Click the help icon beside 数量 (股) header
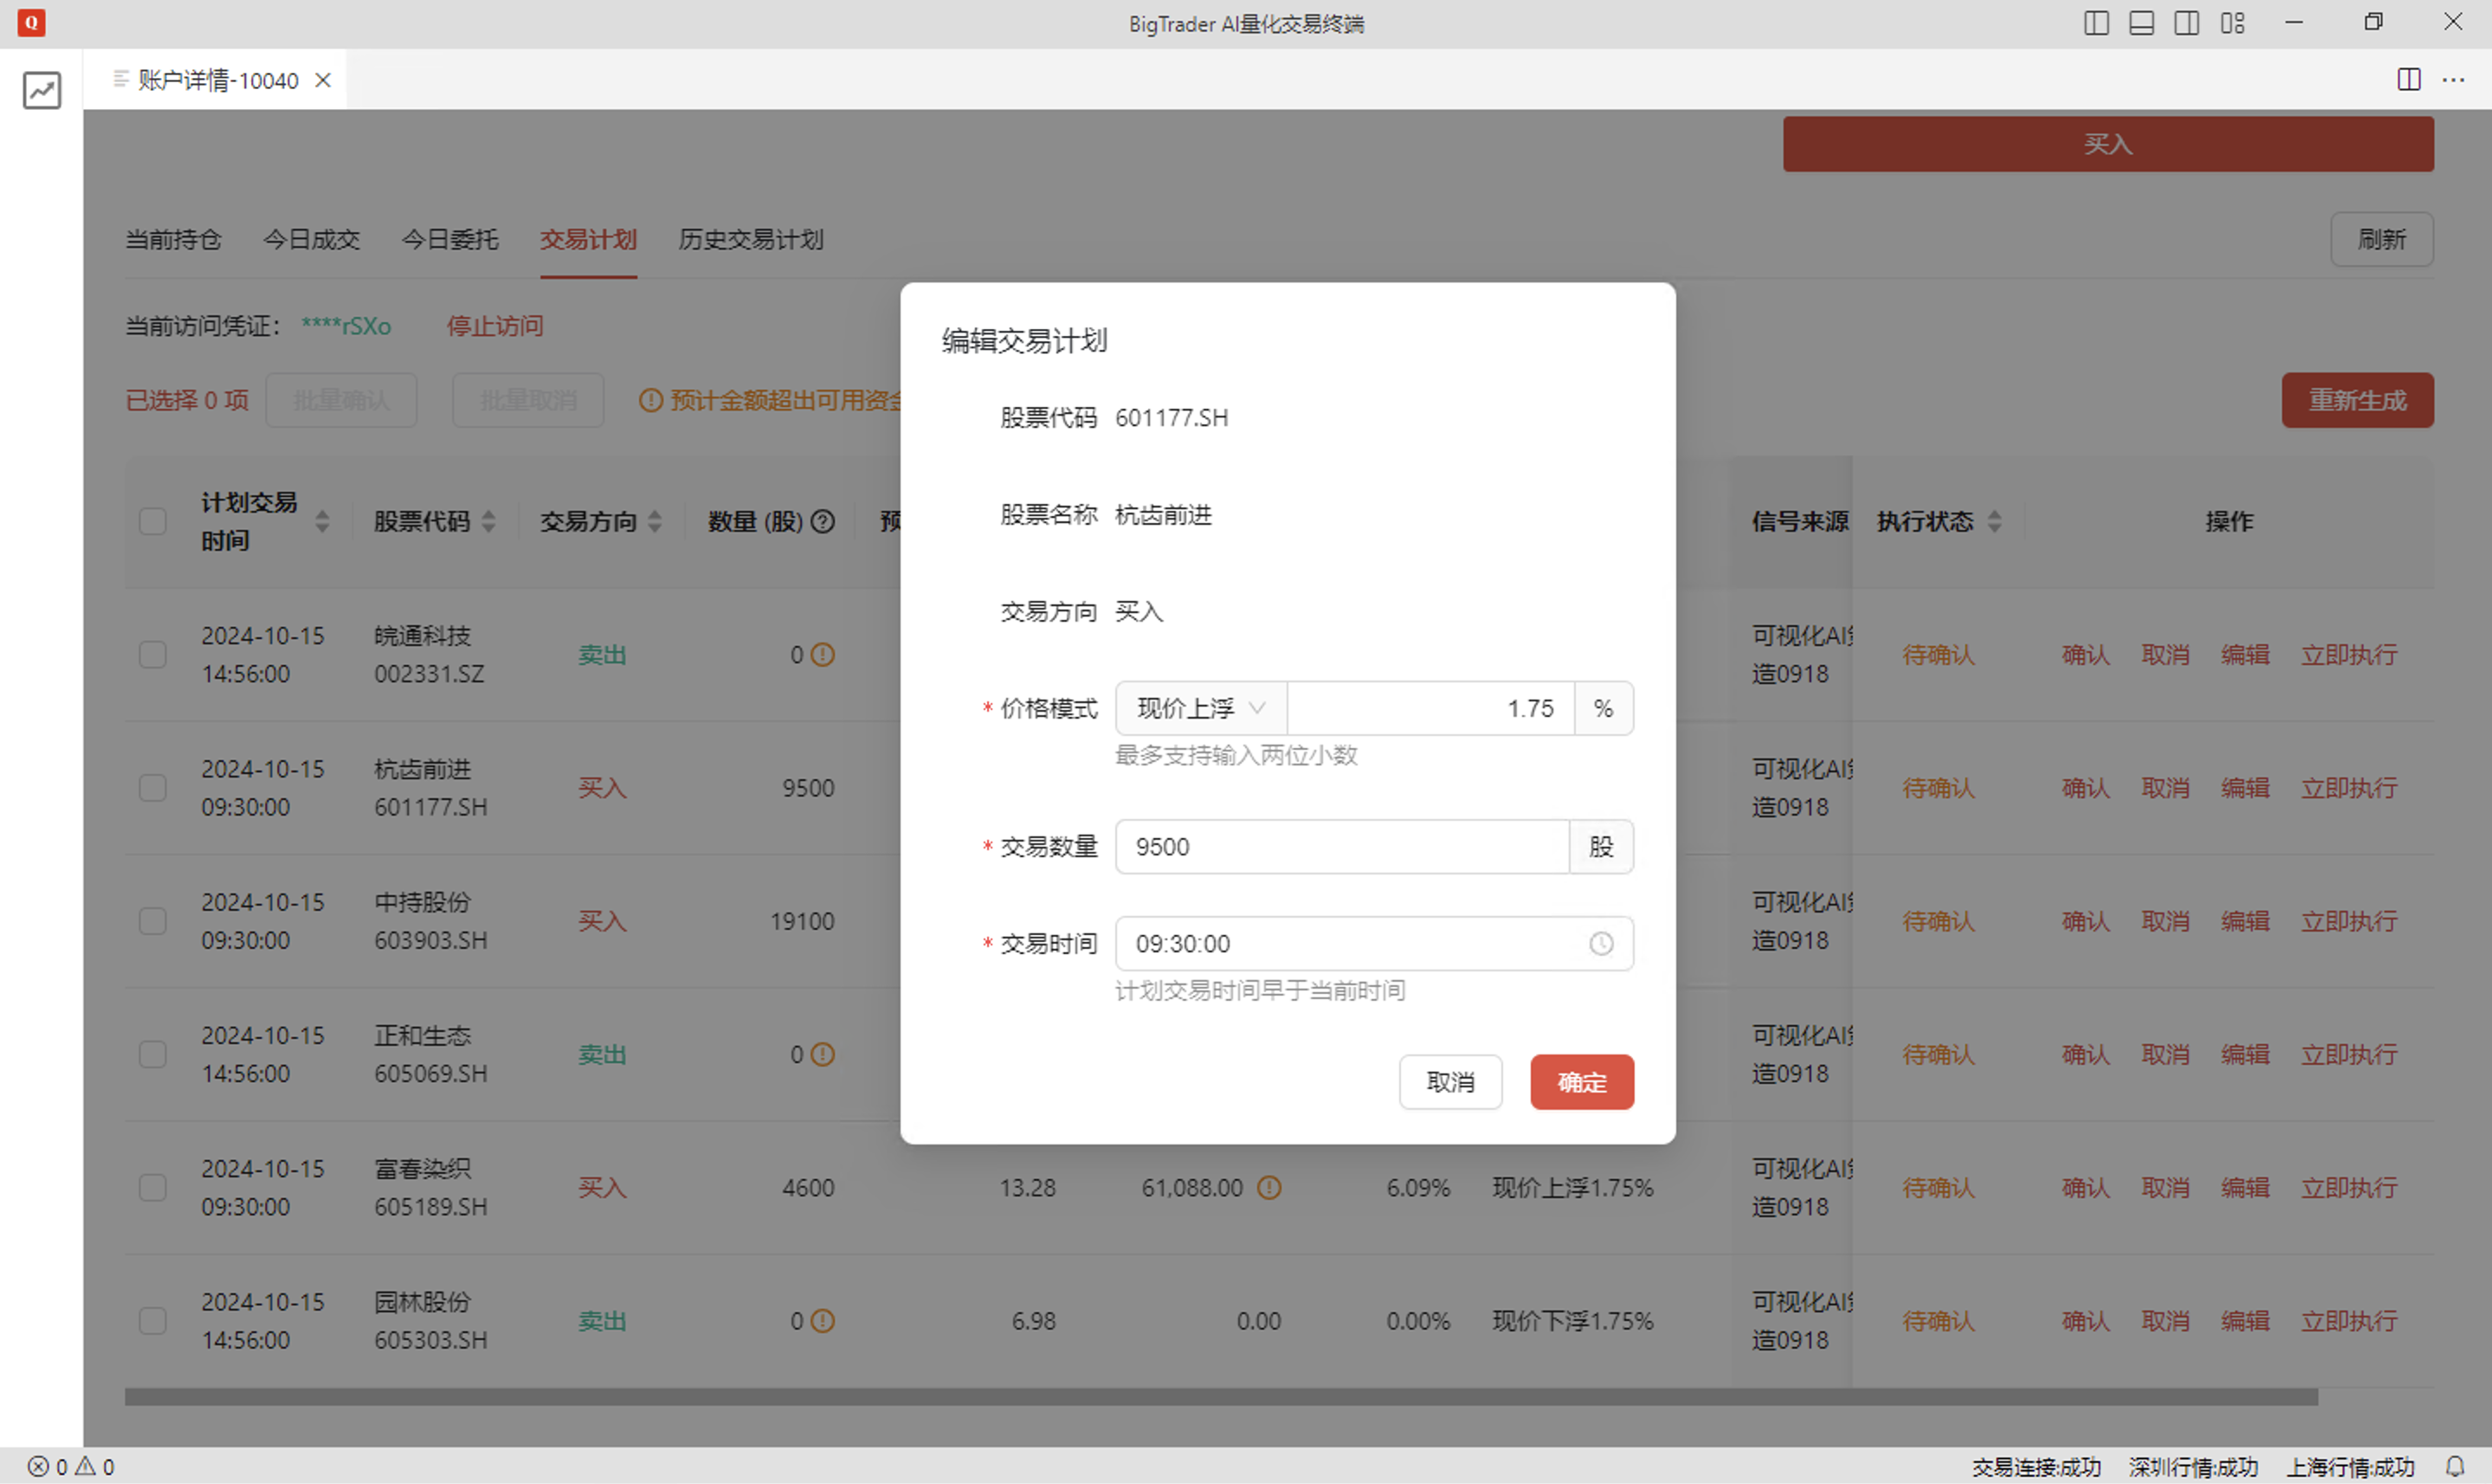The image size is (2492, 1484). coord(823,521)
